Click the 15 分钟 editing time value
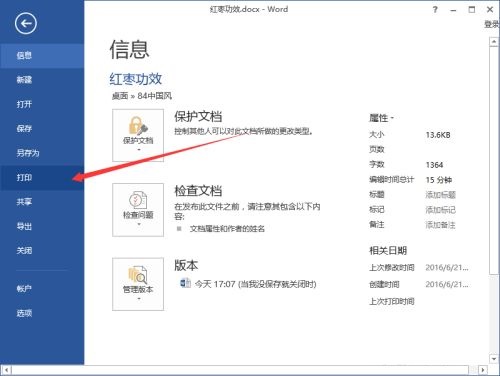 pyautogui.click(x=439, y=180)
